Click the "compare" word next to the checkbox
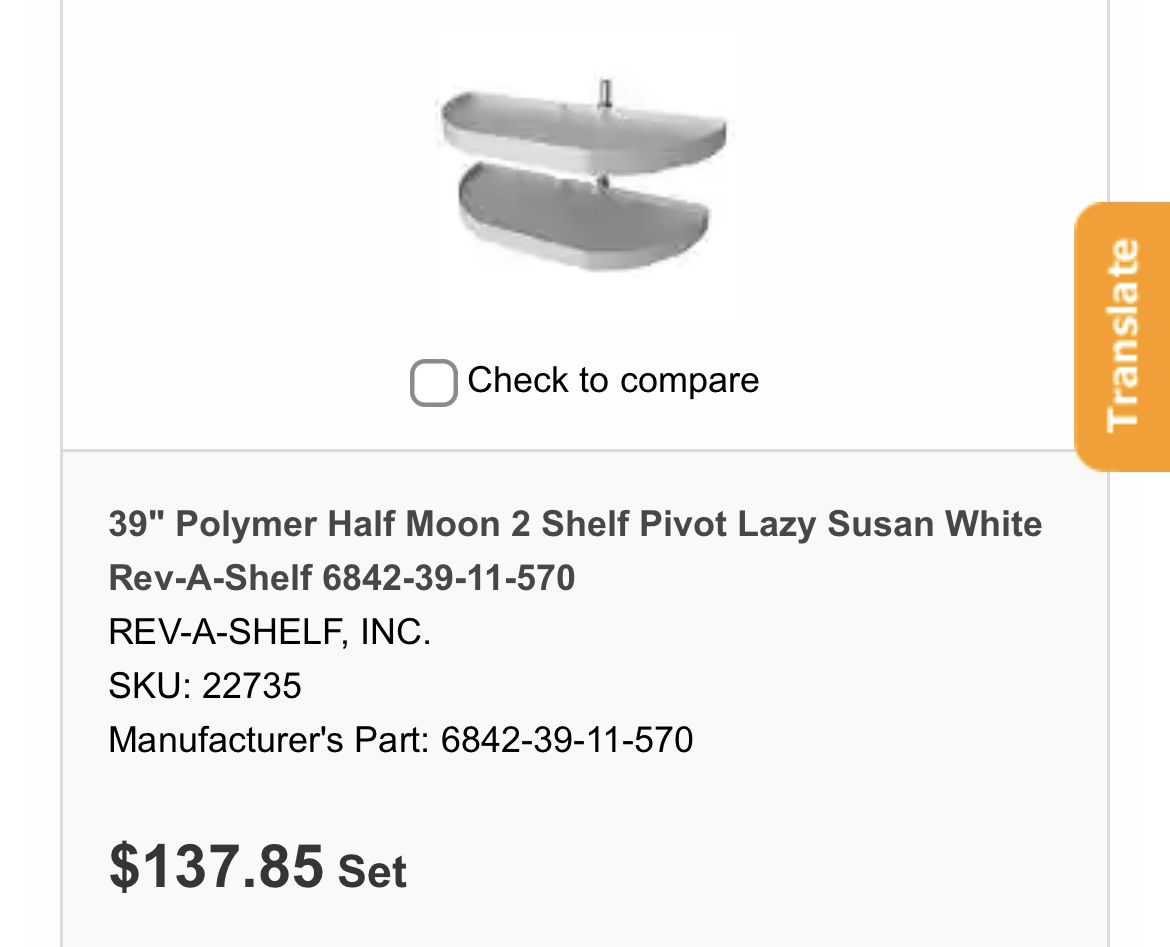This screenshot has width=1170, height=947. click(689, 381)
